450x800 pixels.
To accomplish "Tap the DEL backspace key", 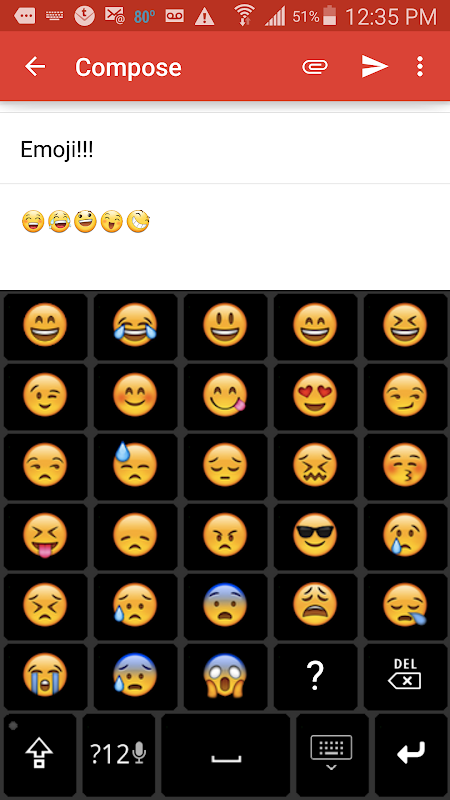I will [405, 676].
